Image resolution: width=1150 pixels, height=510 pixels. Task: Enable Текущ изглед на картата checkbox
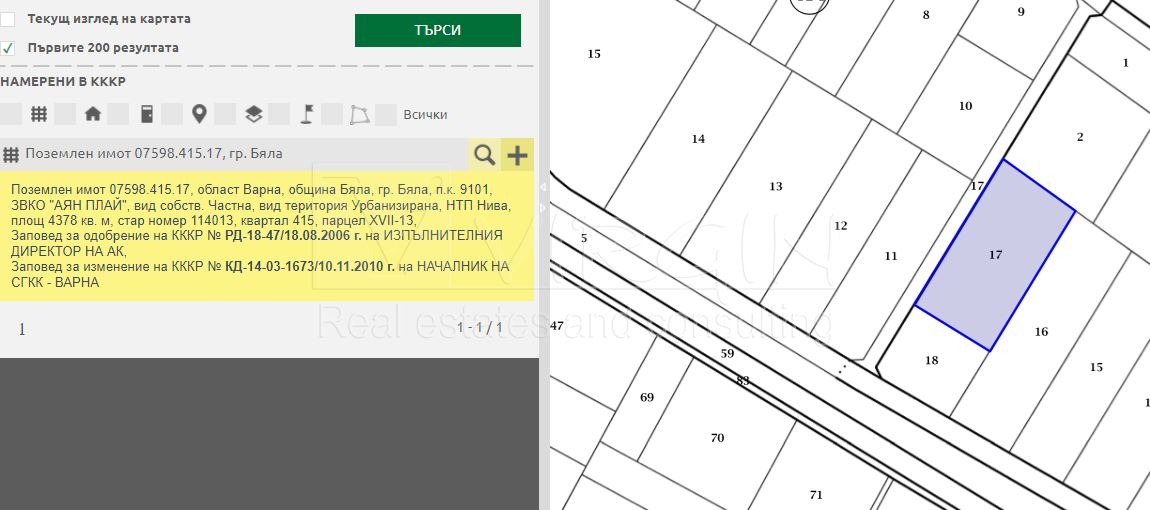(x=8, y=19)
